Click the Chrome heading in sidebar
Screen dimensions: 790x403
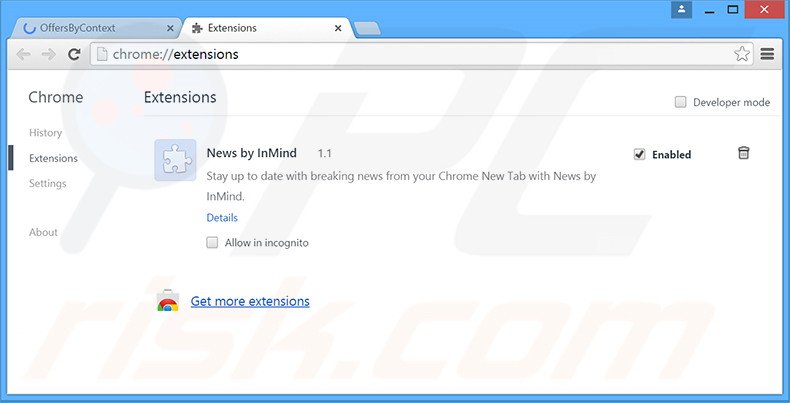coord(55,97)
